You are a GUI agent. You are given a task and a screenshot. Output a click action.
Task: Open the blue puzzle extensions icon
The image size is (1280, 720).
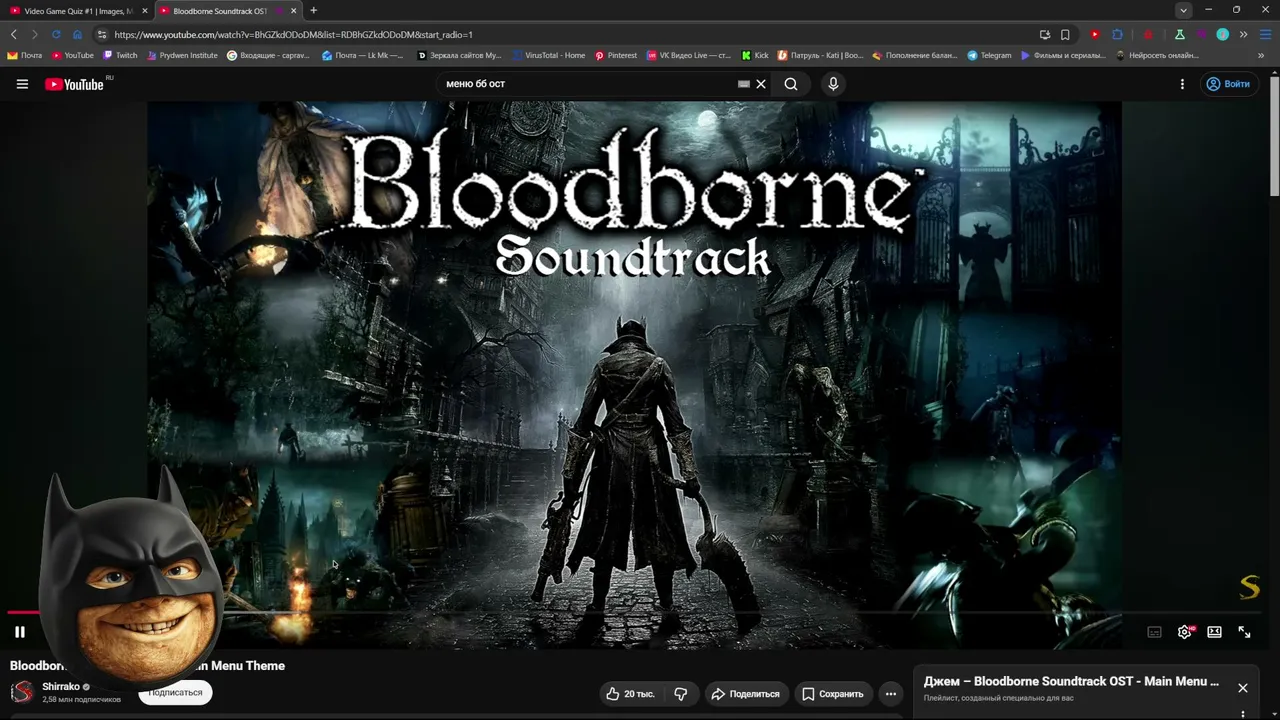1117,35
